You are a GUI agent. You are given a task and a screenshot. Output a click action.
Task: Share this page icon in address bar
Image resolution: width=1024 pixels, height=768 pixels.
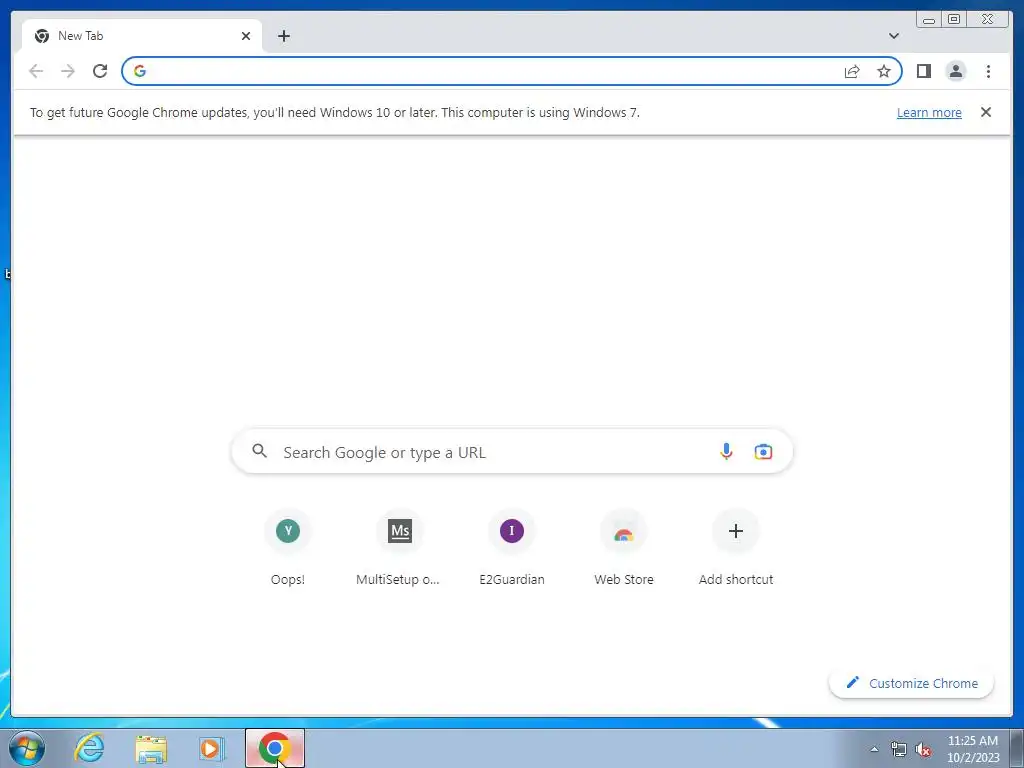click(x=852, y=71)
